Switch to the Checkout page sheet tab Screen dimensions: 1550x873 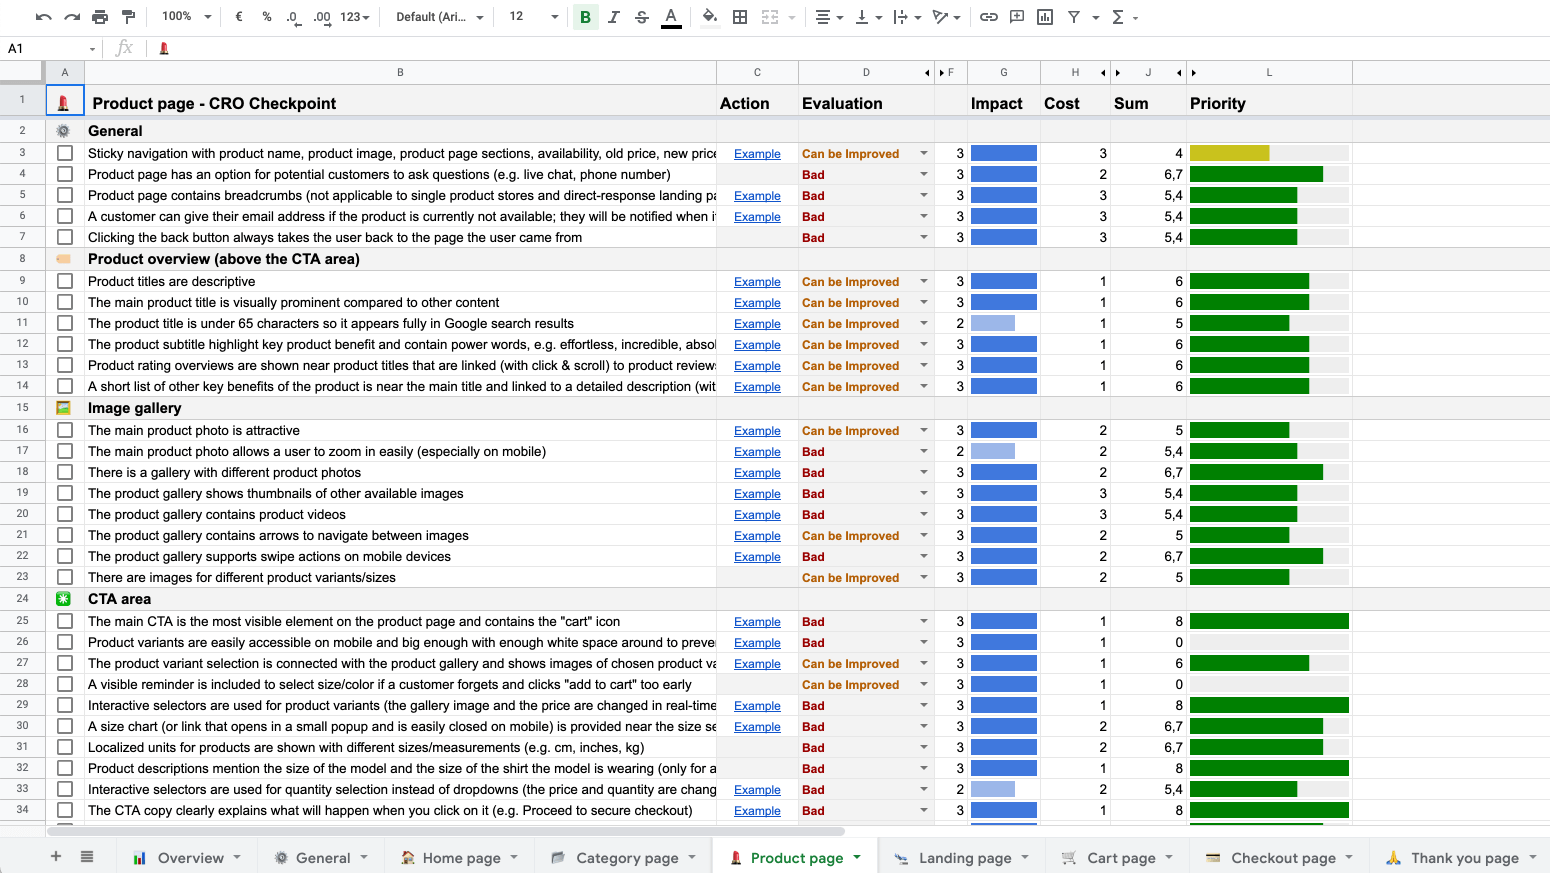pos(1282,858)
